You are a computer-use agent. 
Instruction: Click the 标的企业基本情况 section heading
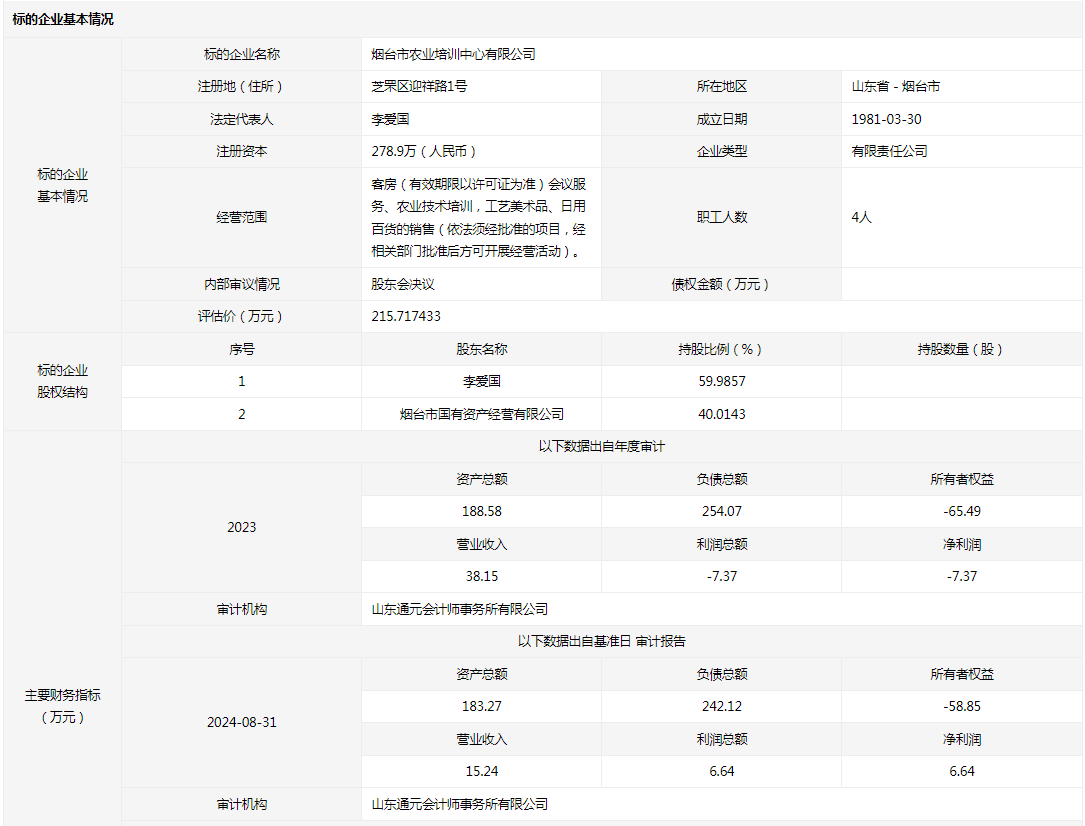pyautogui.click(x=63, y=19)
